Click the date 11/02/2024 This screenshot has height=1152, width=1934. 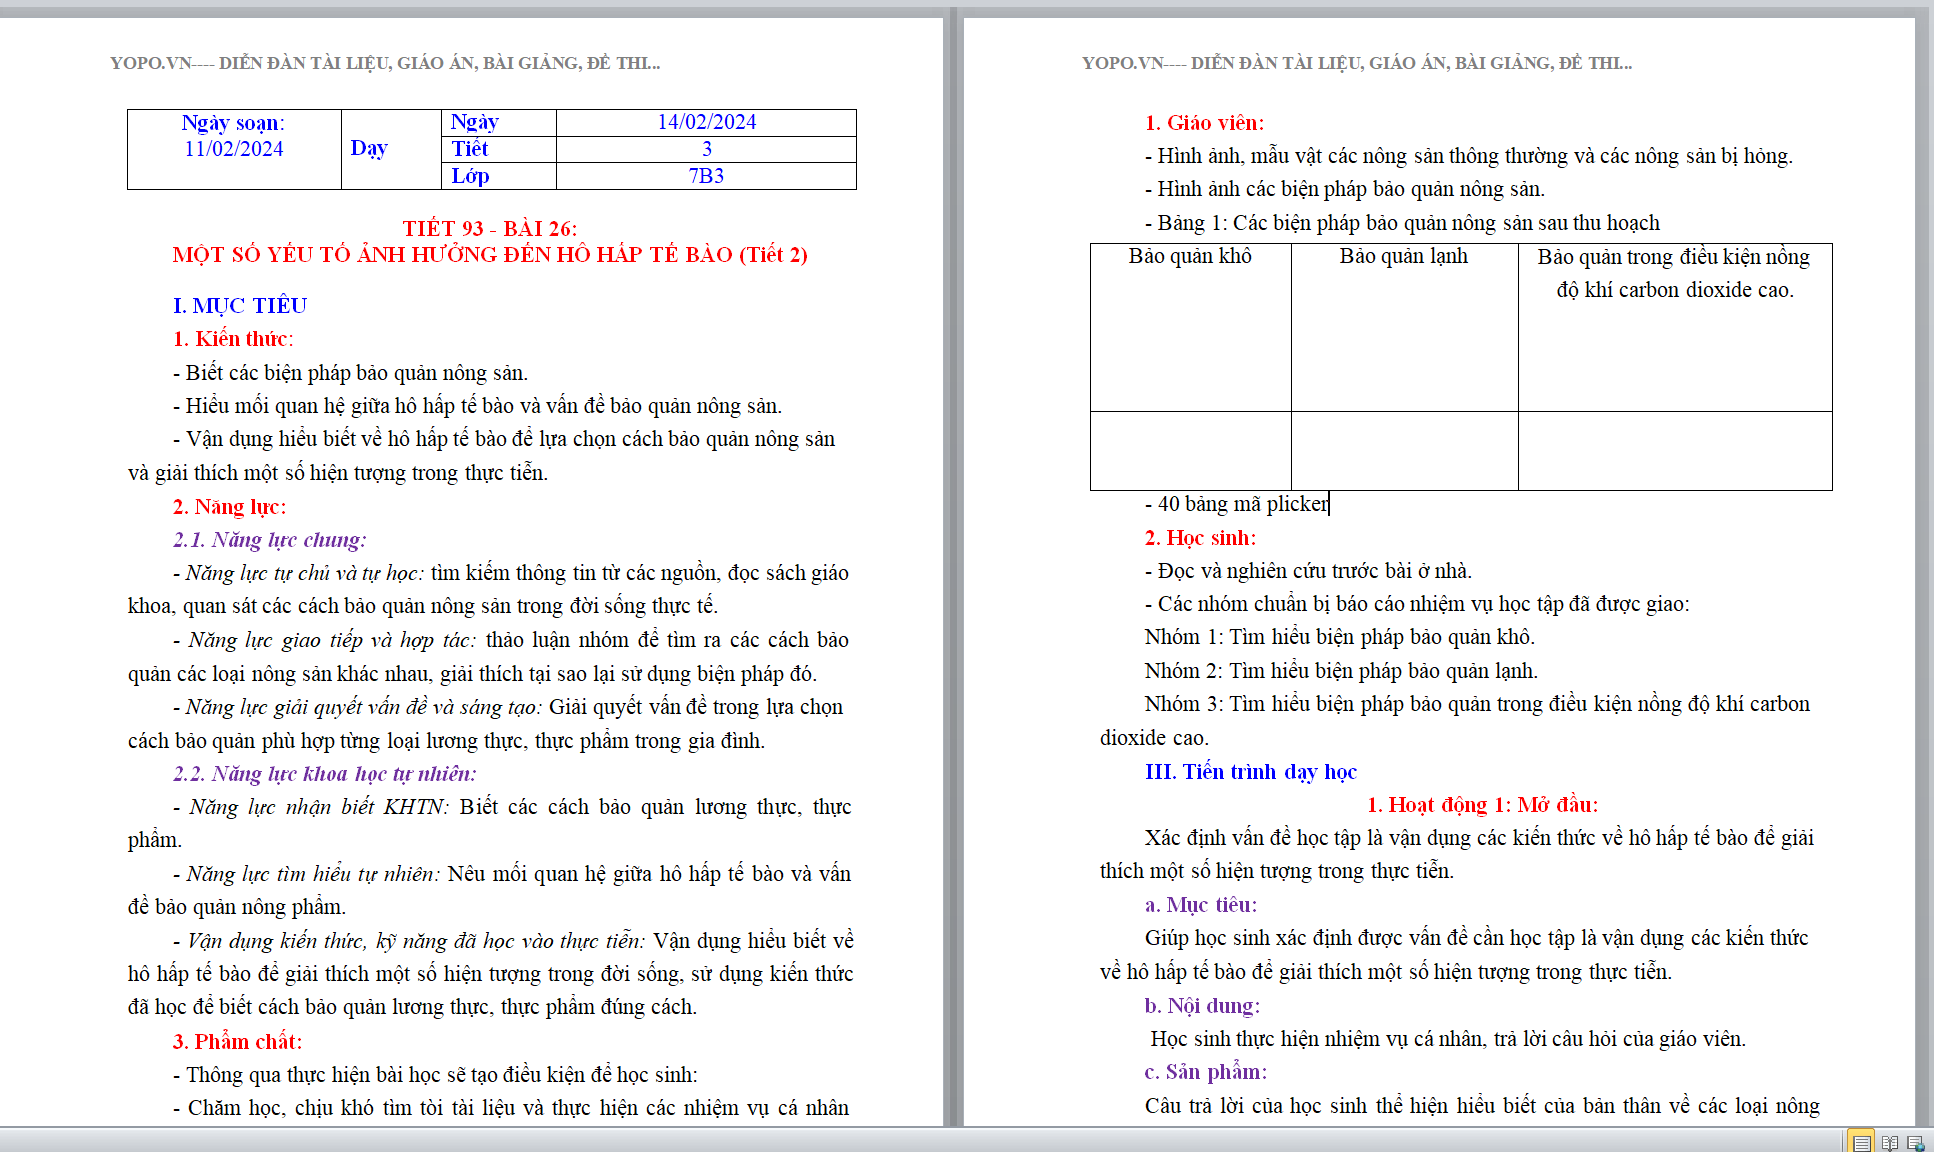[x=233, y=149]
